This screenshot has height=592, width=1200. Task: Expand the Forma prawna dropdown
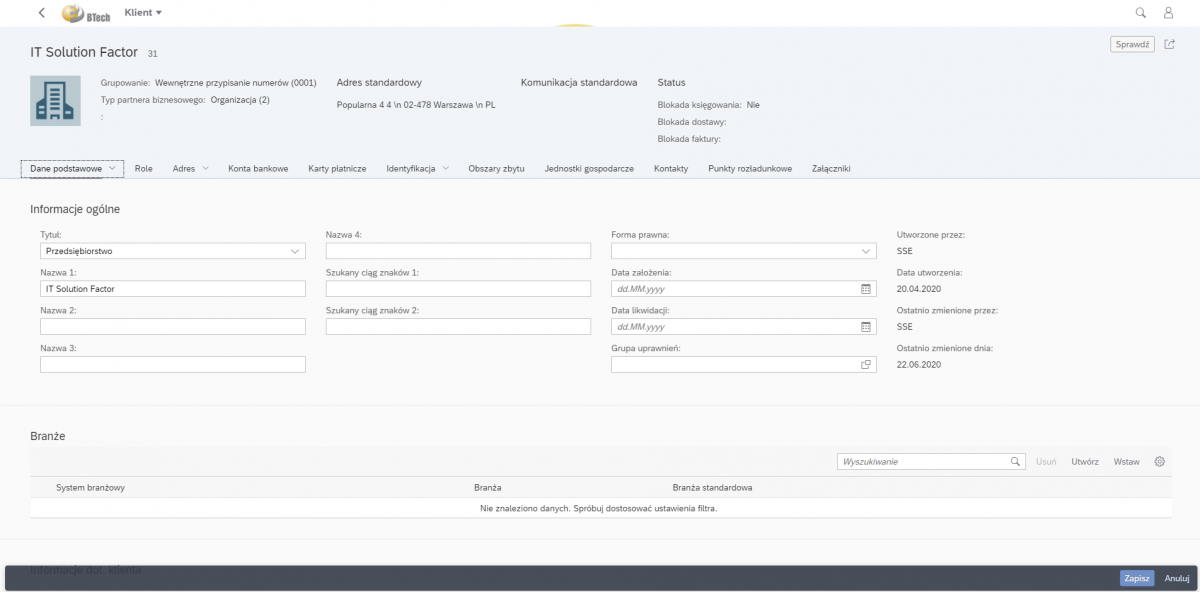[x=866, y=252]
